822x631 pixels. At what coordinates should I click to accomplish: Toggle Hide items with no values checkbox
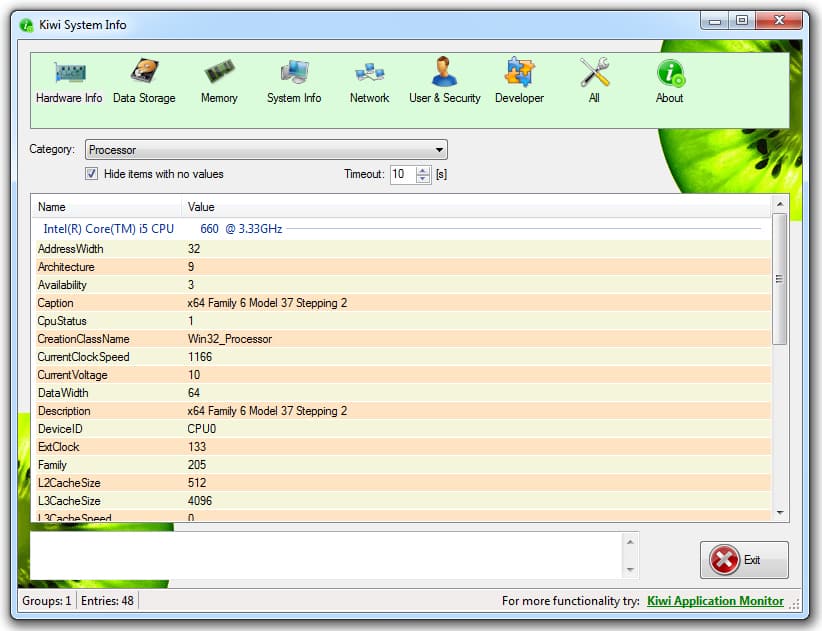tap(92, 173)
